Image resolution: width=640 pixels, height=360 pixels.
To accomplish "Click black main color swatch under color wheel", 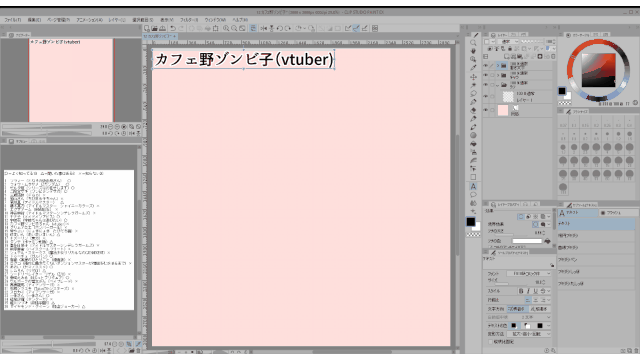I will point(562,91).
